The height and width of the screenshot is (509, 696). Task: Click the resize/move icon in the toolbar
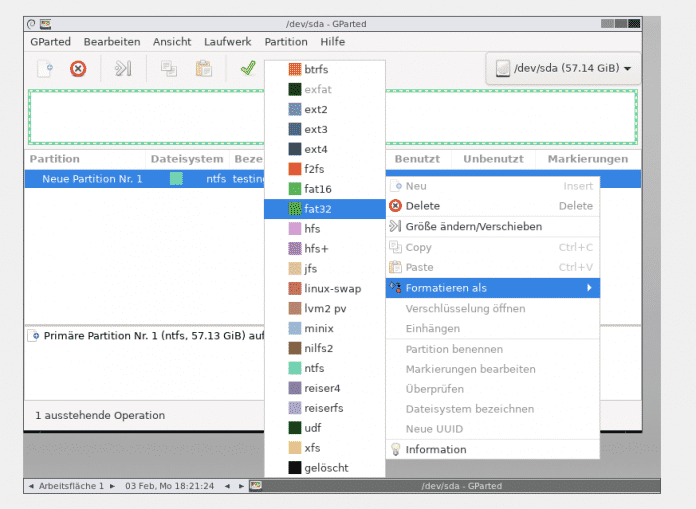[122, 69]
